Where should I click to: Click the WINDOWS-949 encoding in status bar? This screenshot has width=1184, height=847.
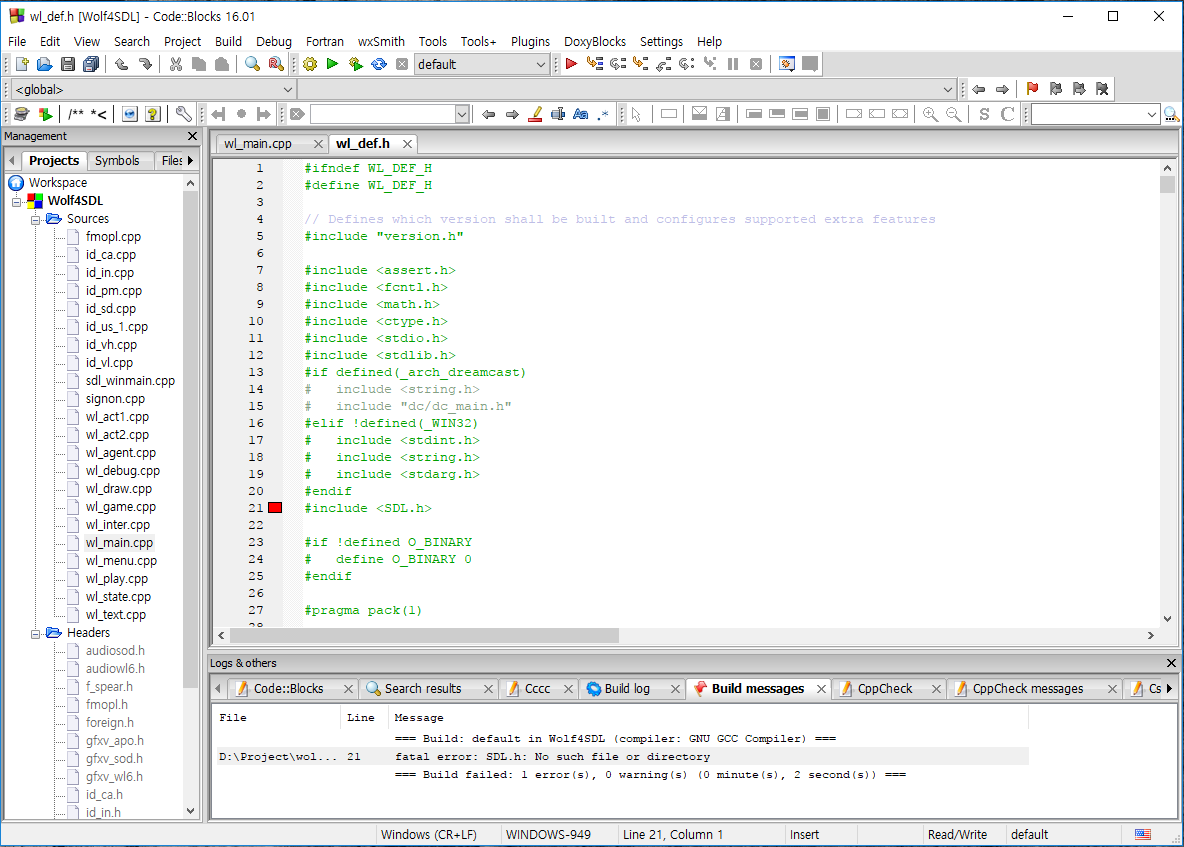pos(548,834)
